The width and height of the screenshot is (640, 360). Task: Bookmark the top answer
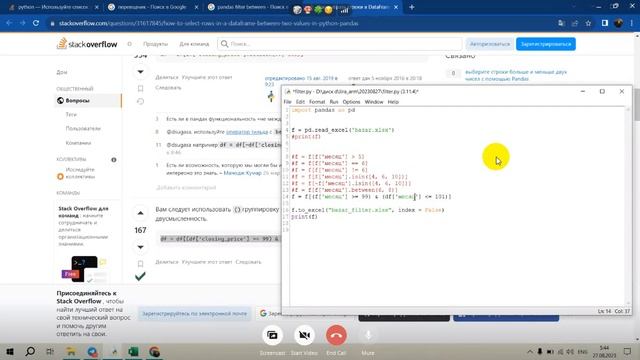140,88
